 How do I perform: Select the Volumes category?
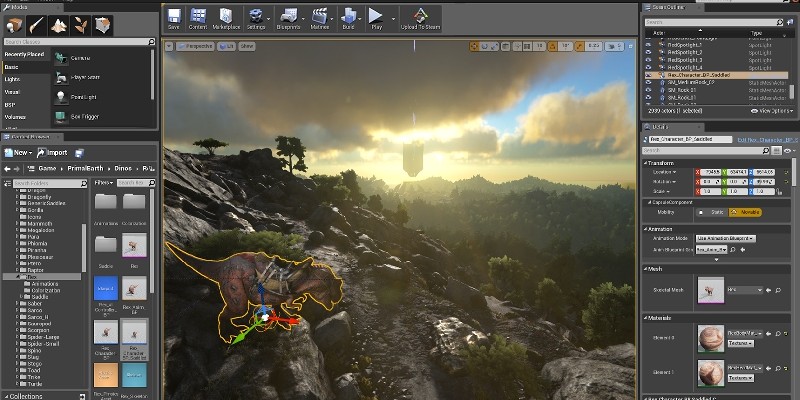point(15,117)
